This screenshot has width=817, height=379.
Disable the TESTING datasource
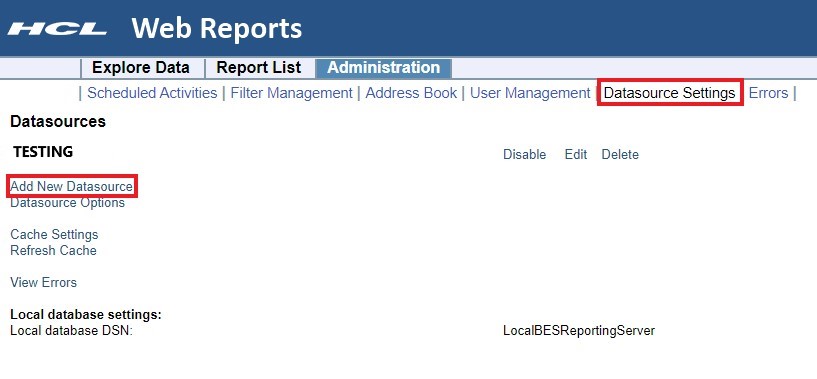pos(524,154)
